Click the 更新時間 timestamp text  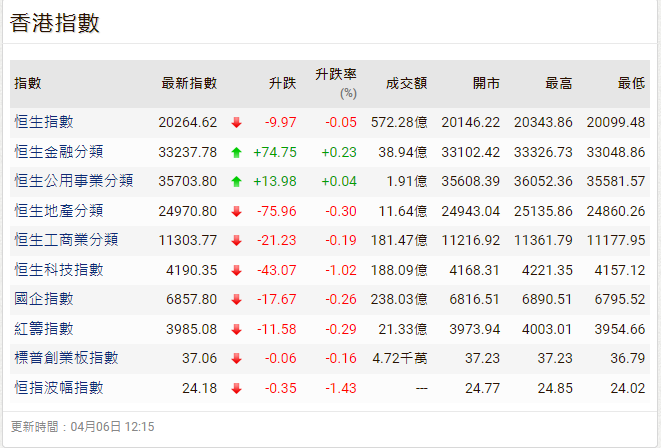coord(83,426)
